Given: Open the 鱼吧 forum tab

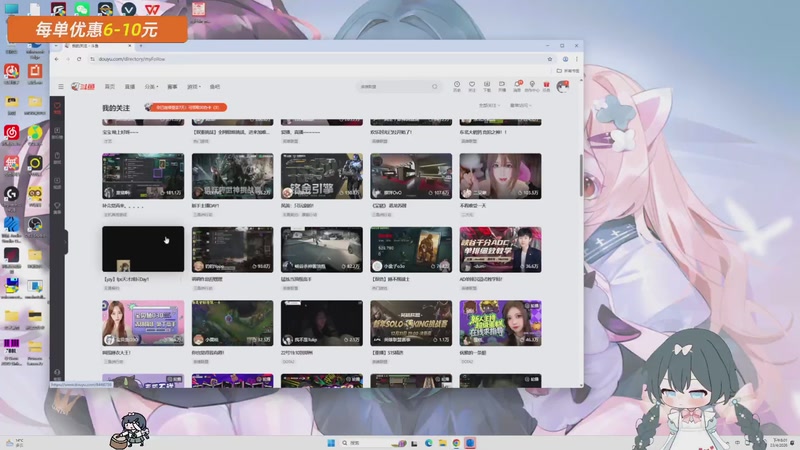Looking at the screenshot, I should (215, 87).
